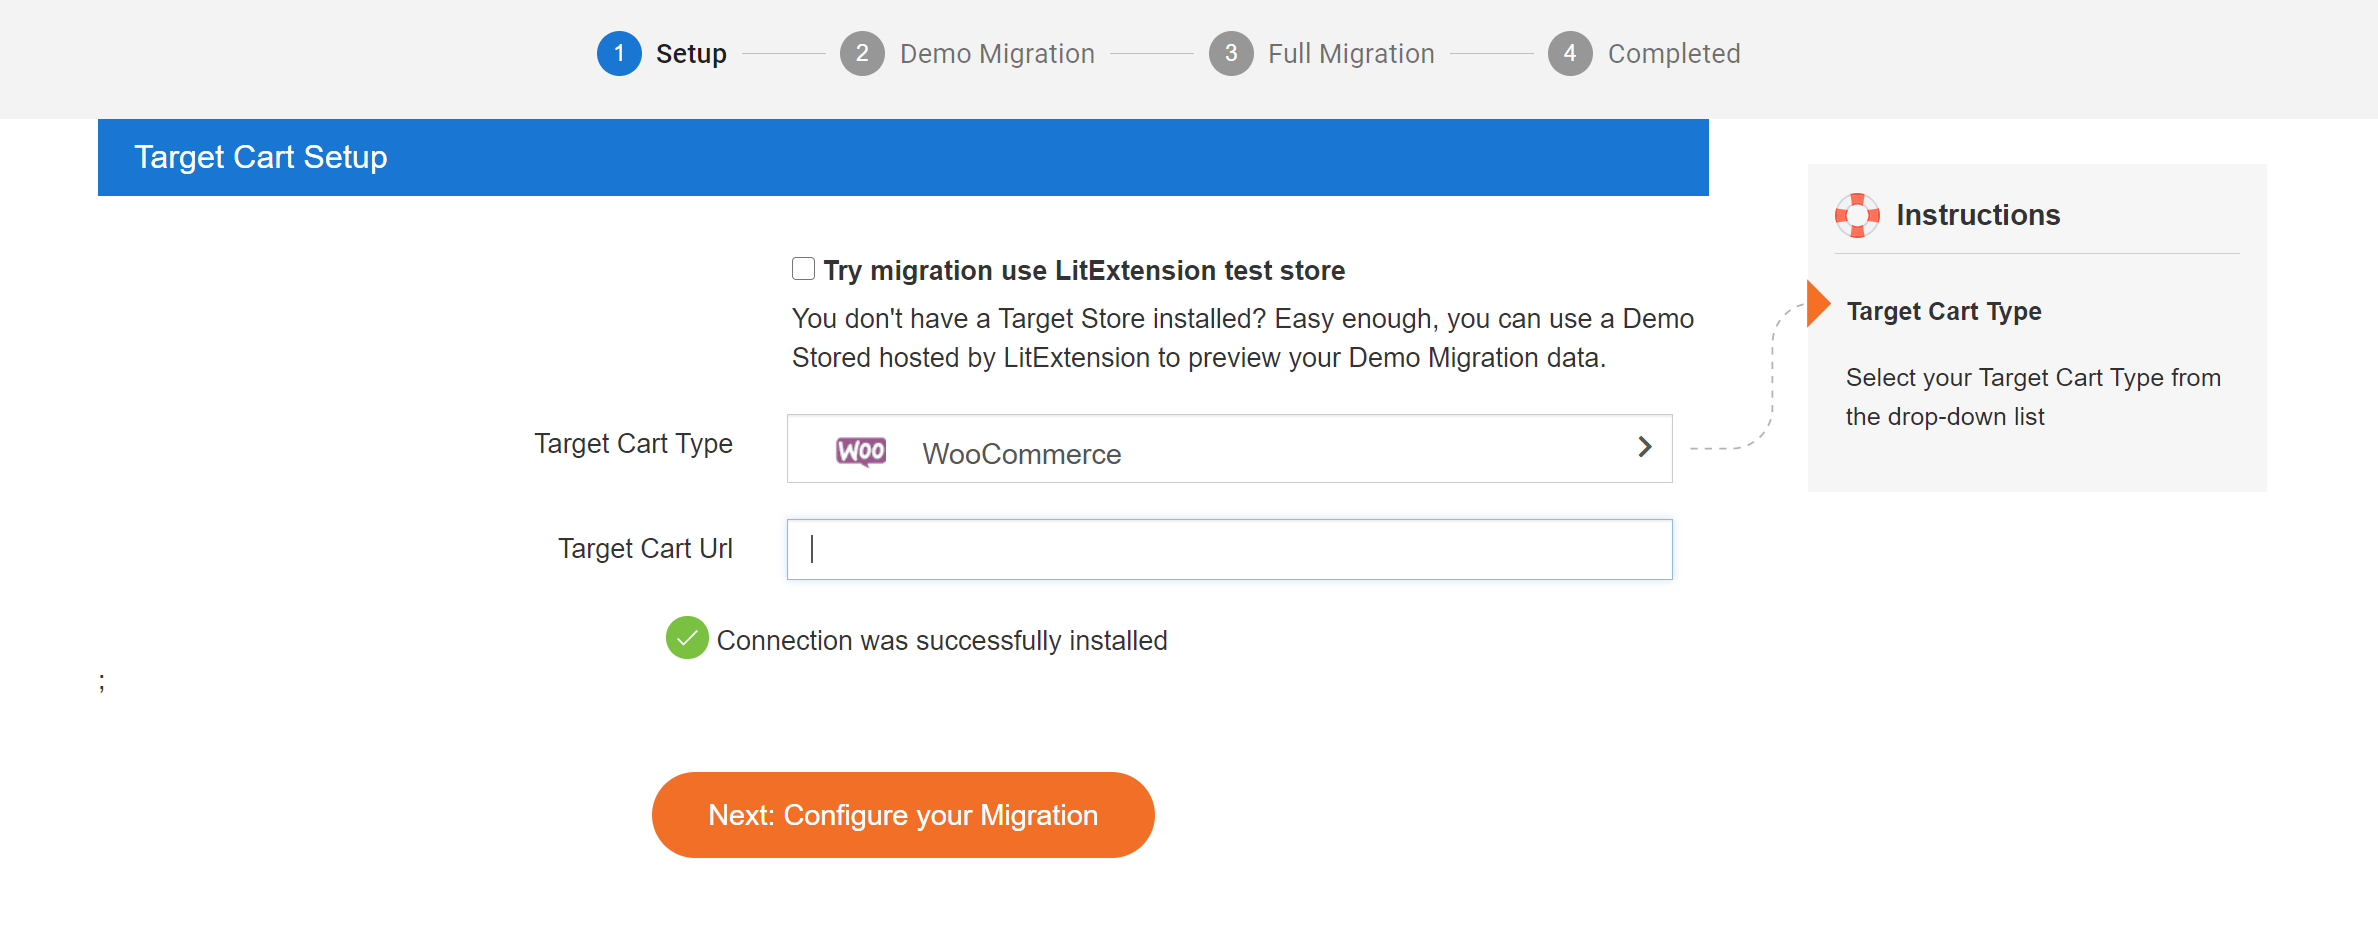Open the Target Cart Type dropdown
Screen dimensions: 2378x930
[x=1229, y=449]
